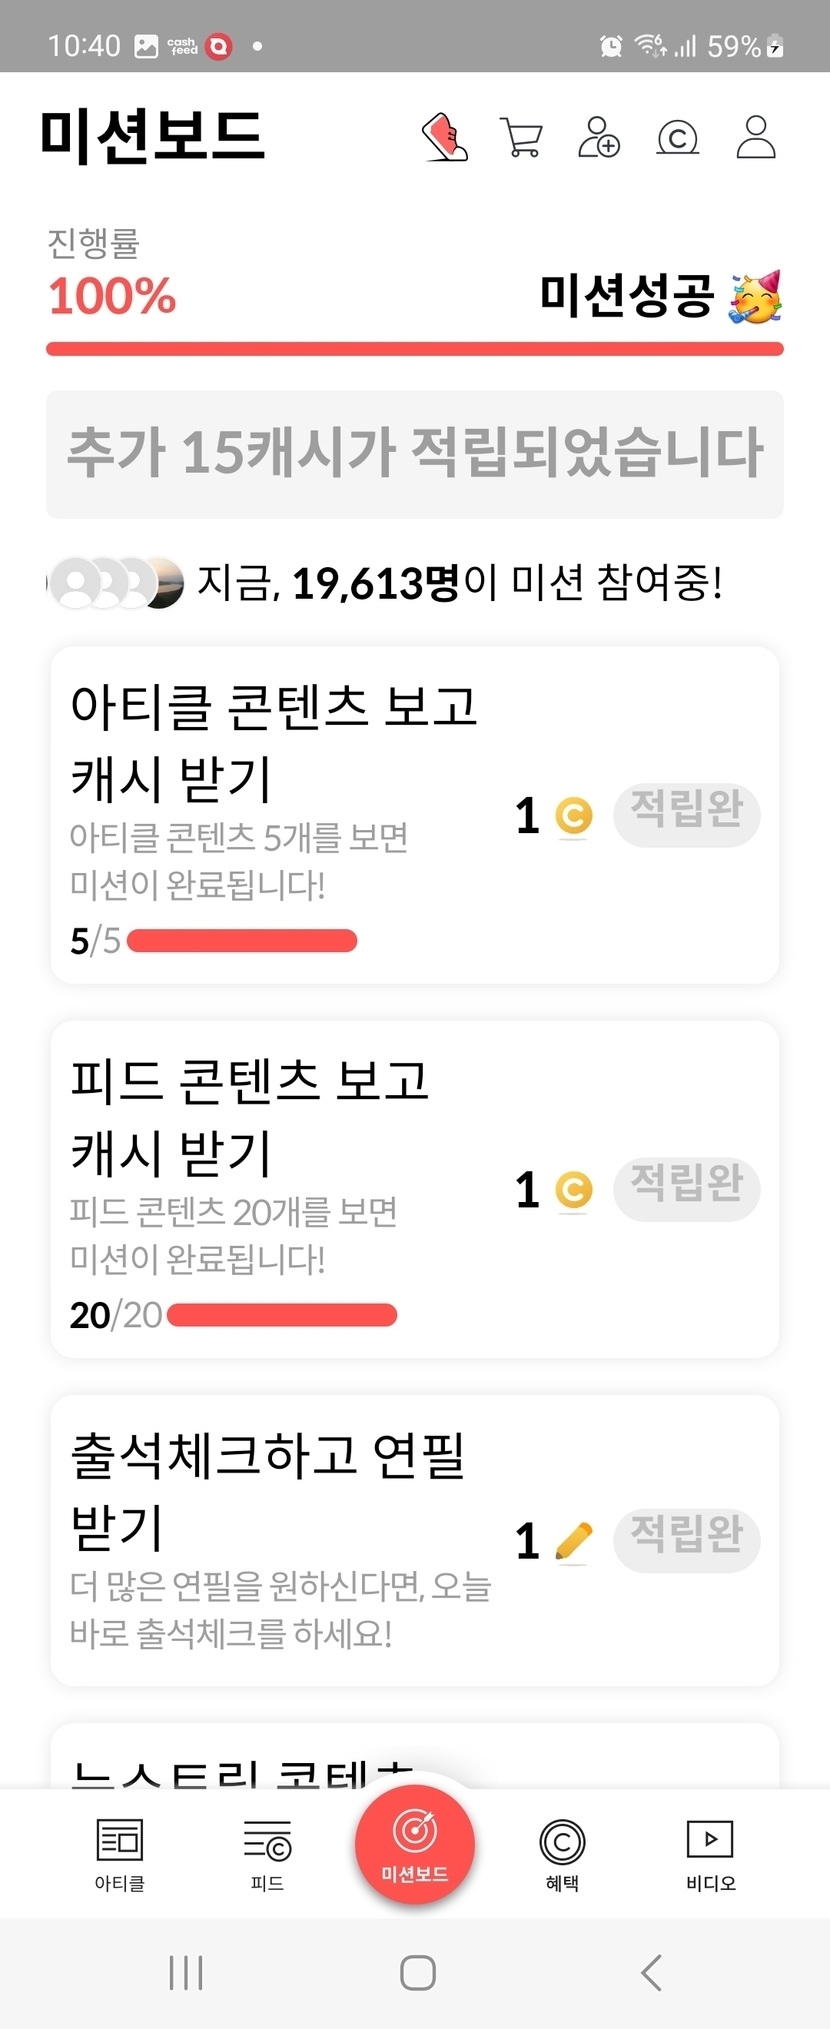Tap the red 100% progress bar
Image resolution: width=830 pixels, height=2029 pixels.
coord(415,349)
